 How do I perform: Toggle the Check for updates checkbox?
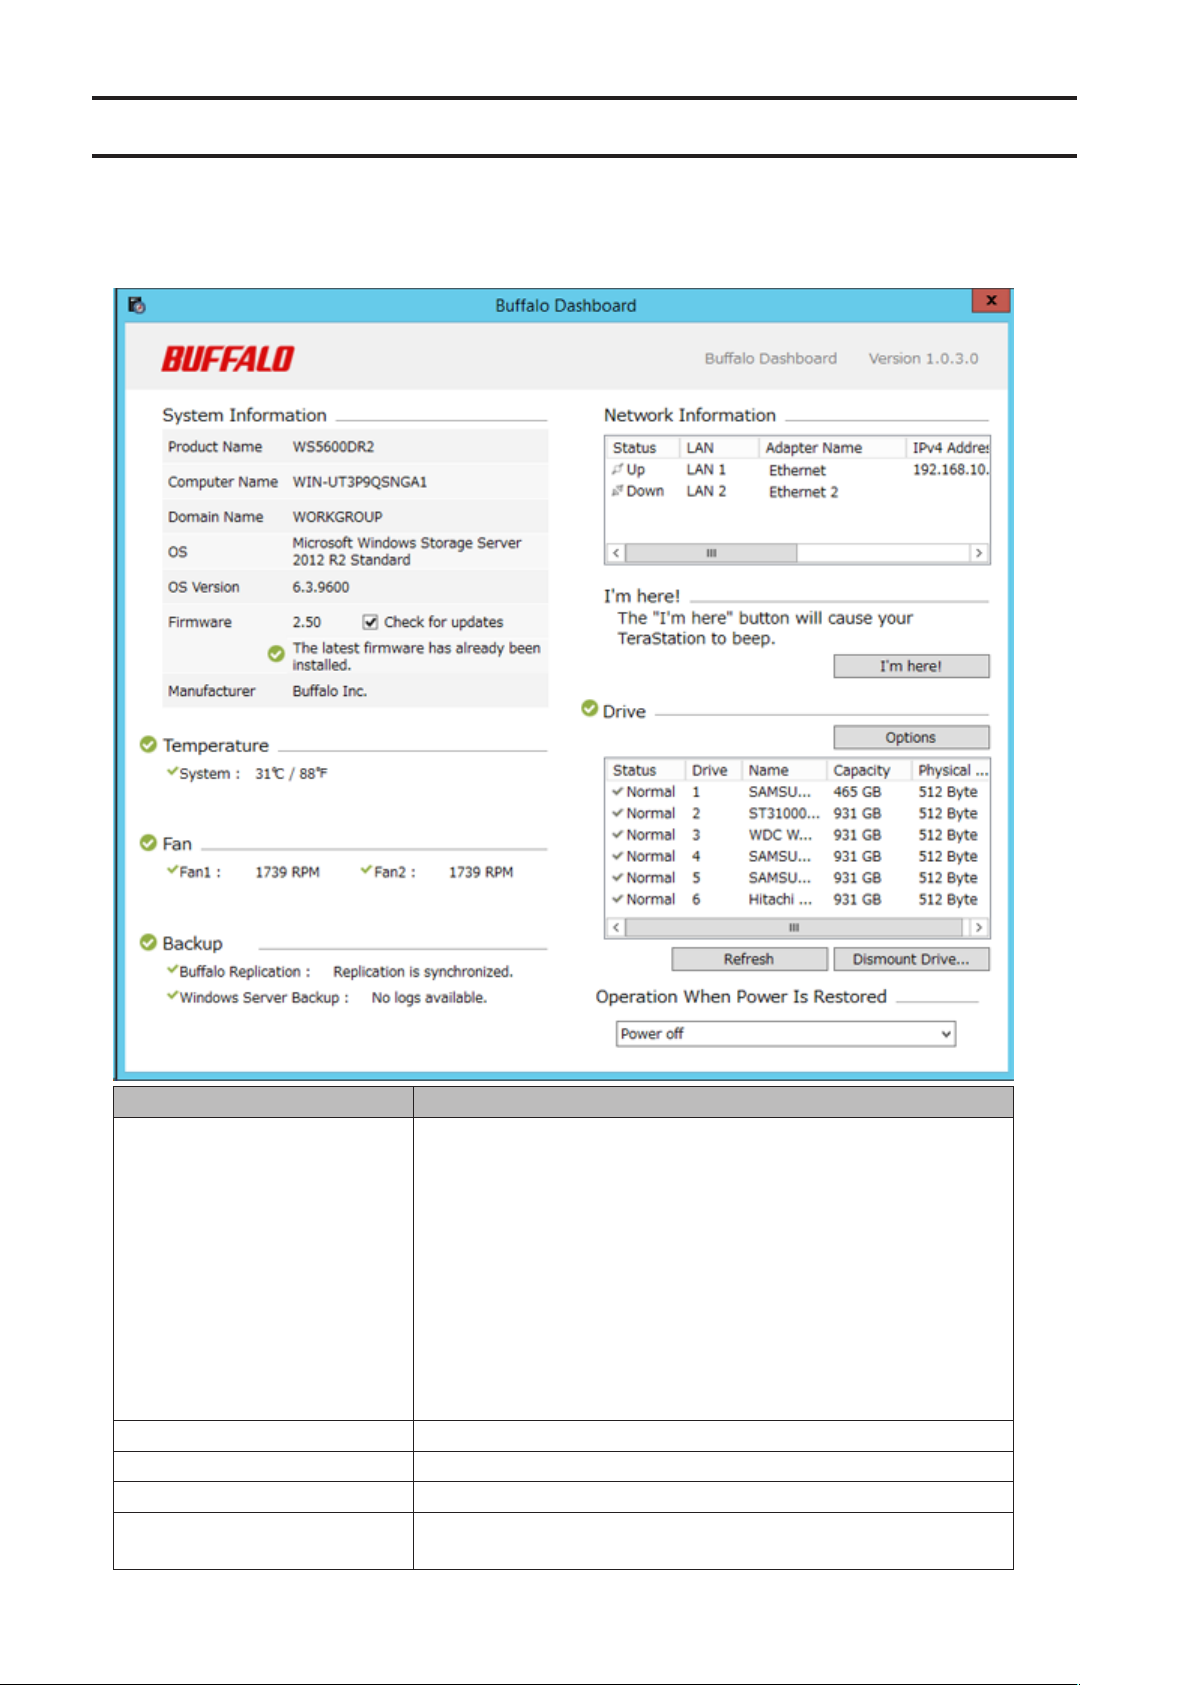370,622
